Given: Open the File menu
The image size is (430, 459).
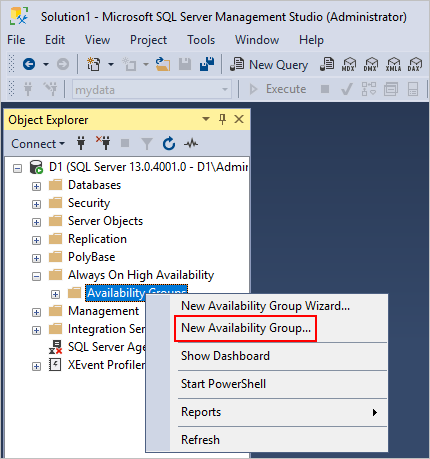Looking at the screenshot, I should click(x=16, y=40).
